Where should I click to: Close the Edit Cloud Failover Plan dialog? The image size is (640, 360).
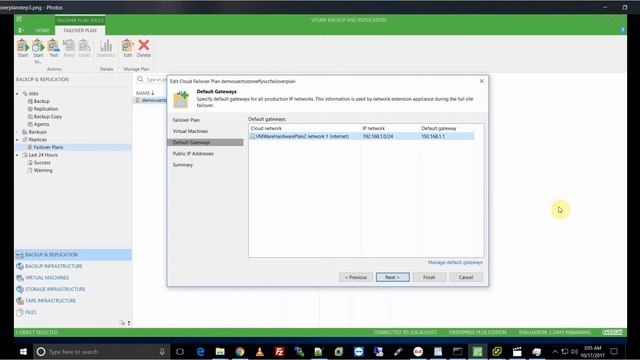(482, 81)
